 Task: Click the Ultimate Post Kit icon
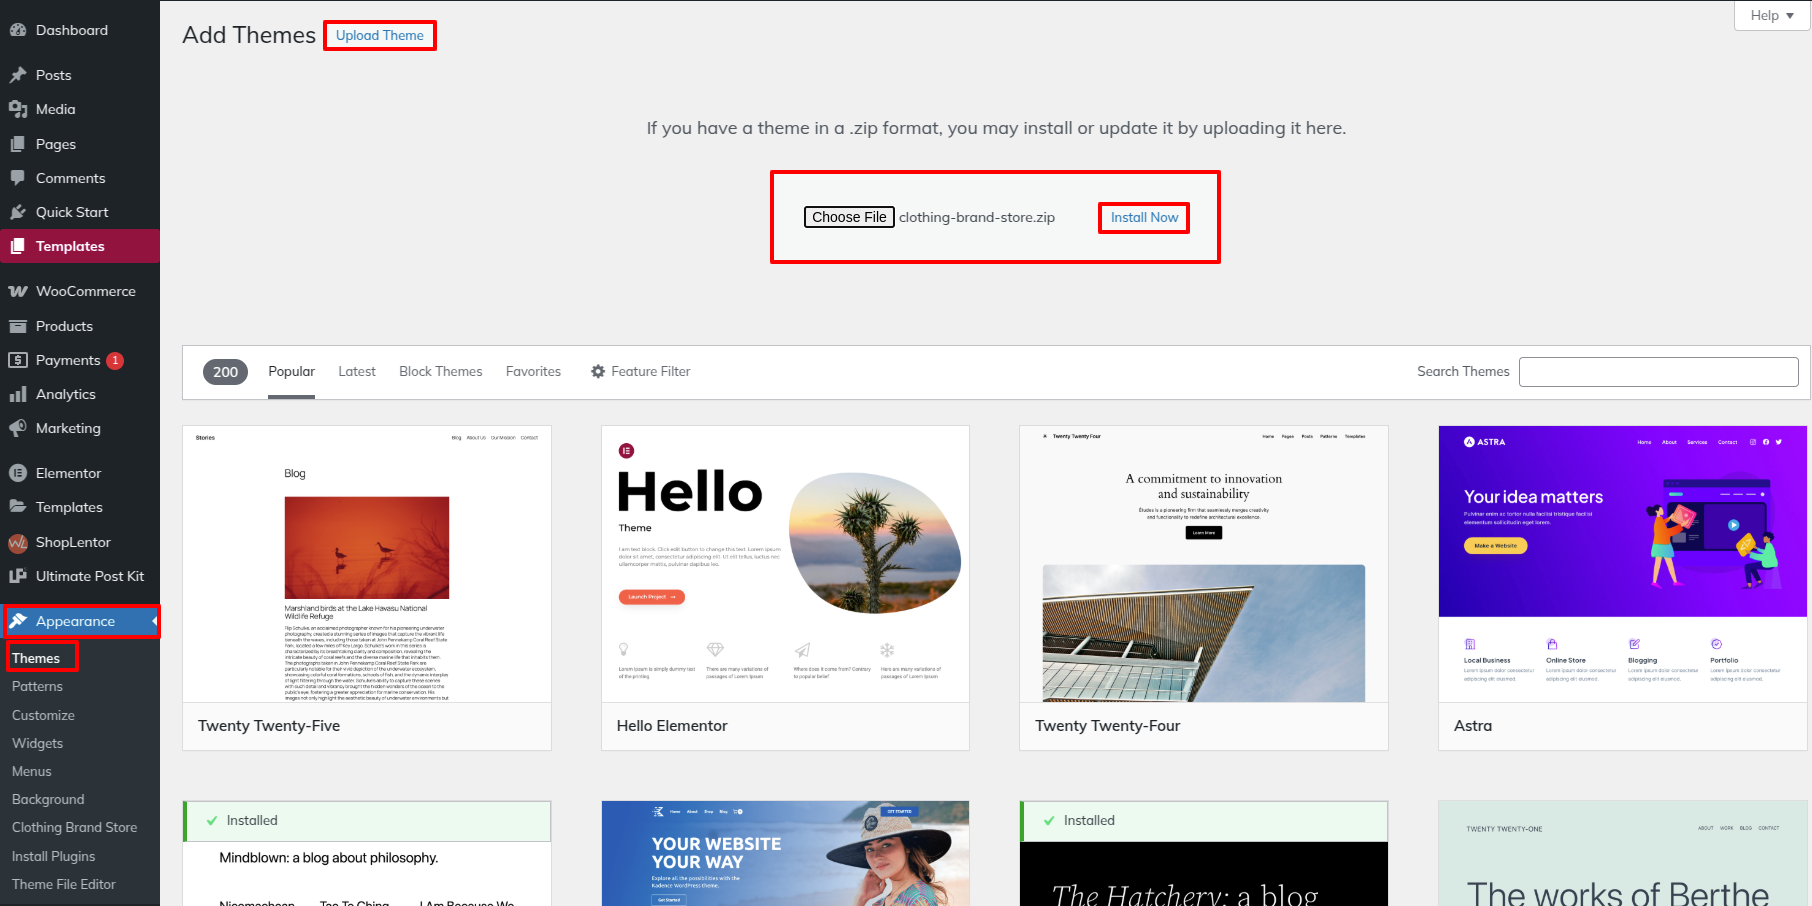click(x=18, y=576)
